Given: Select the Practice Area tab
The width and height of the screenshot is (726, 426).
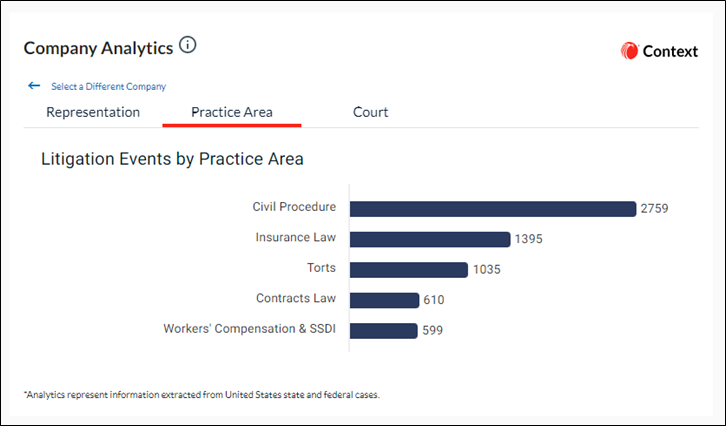Looking at the screenshot, I should 232,112.
